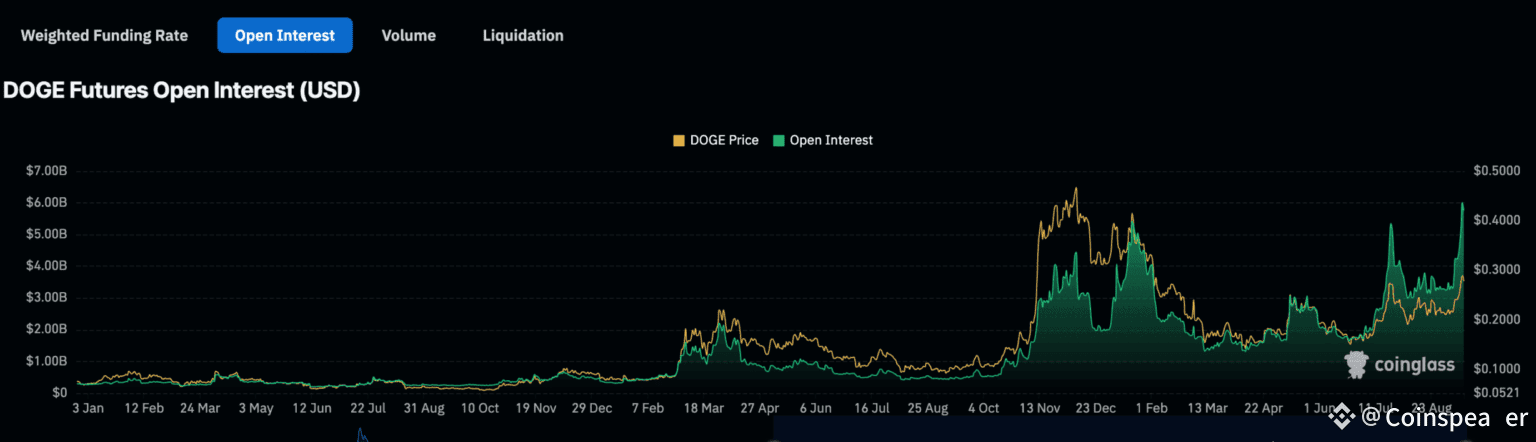
Task: Toggle the Open Interest legend series
Action: click(x=823, y=140)
